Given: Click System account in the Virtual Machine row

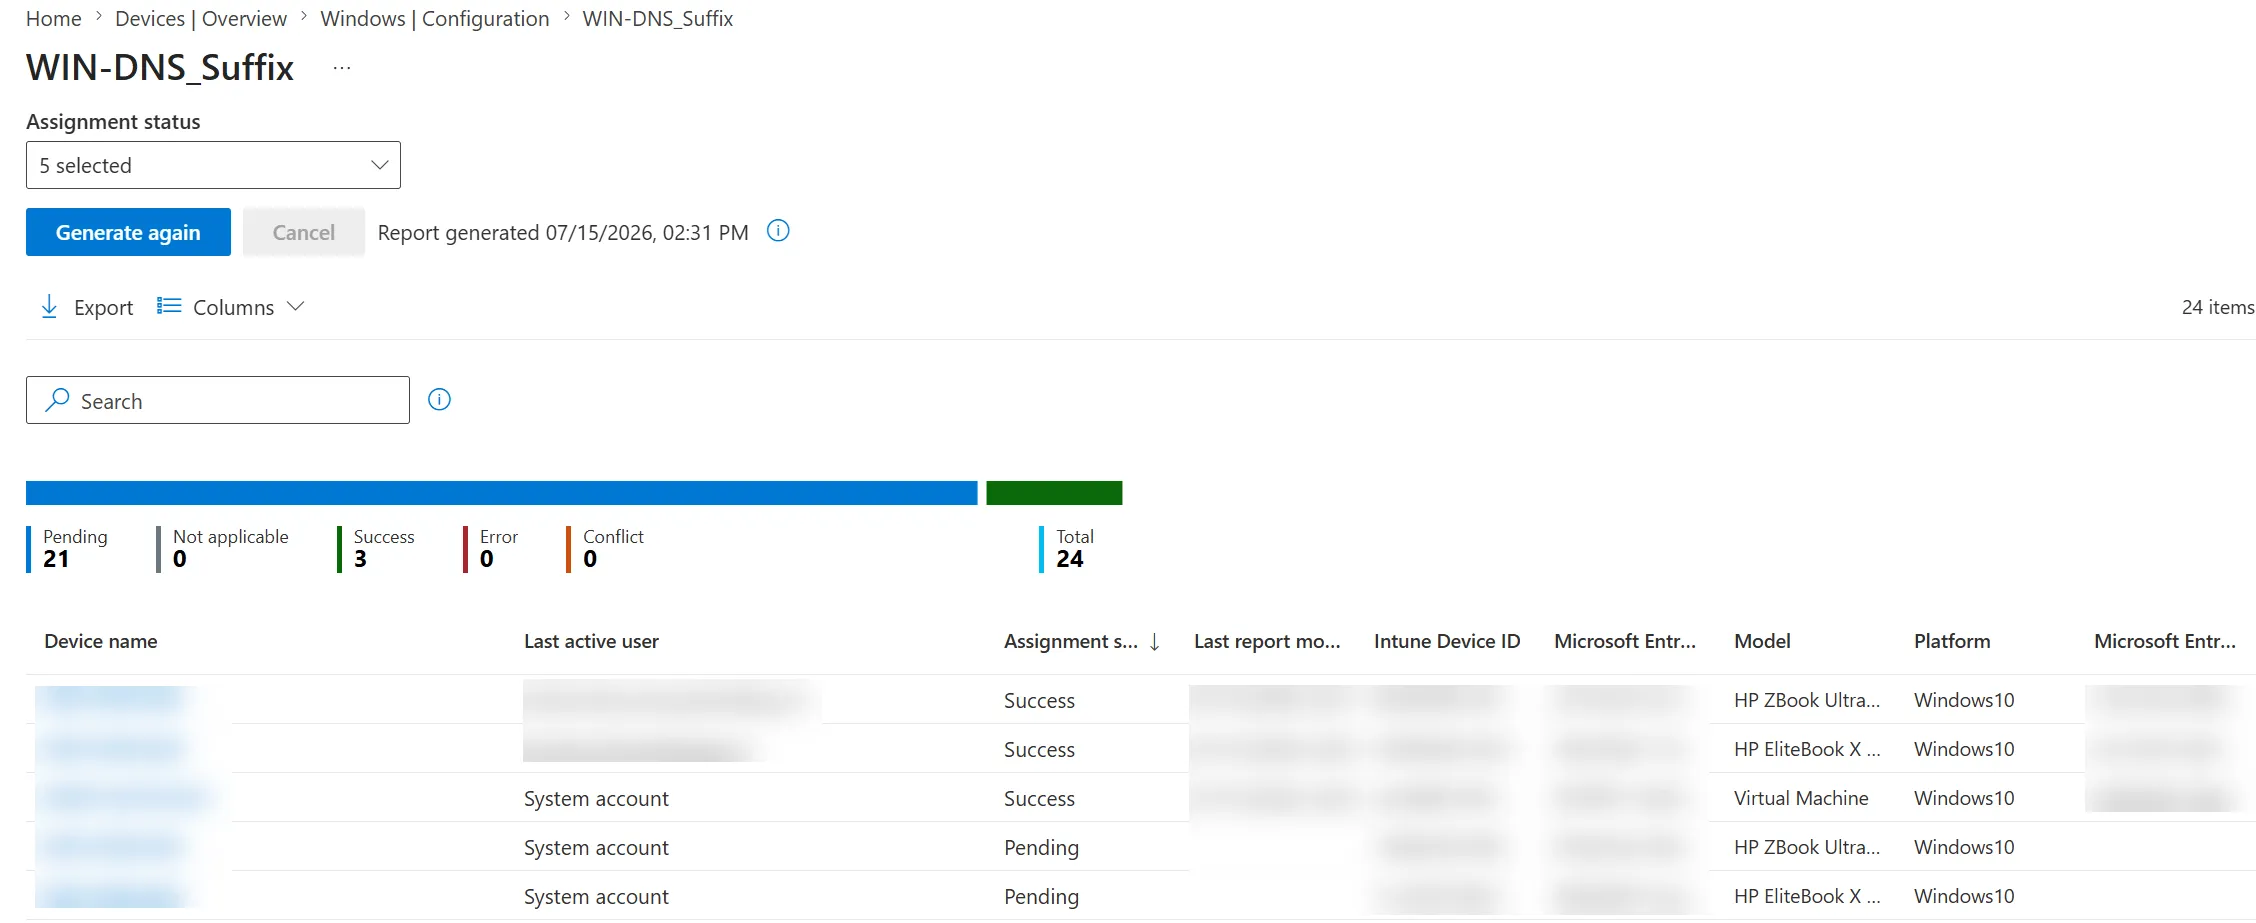Looking at the screenshot, I should click(596, 798).
